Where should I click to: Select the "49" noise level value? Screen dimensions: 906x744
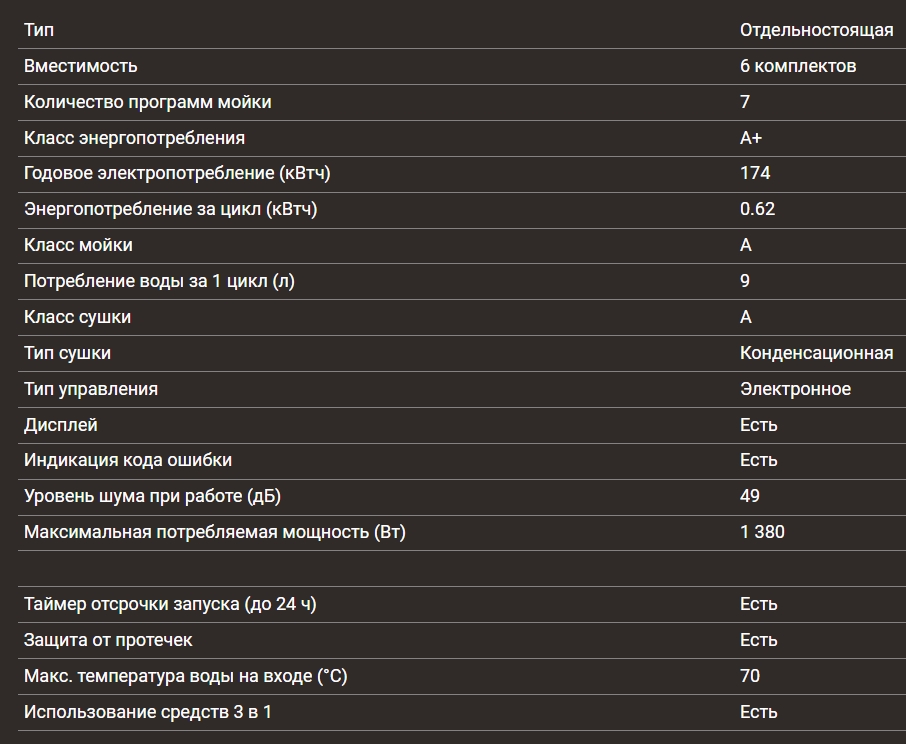tap(749, 496)
